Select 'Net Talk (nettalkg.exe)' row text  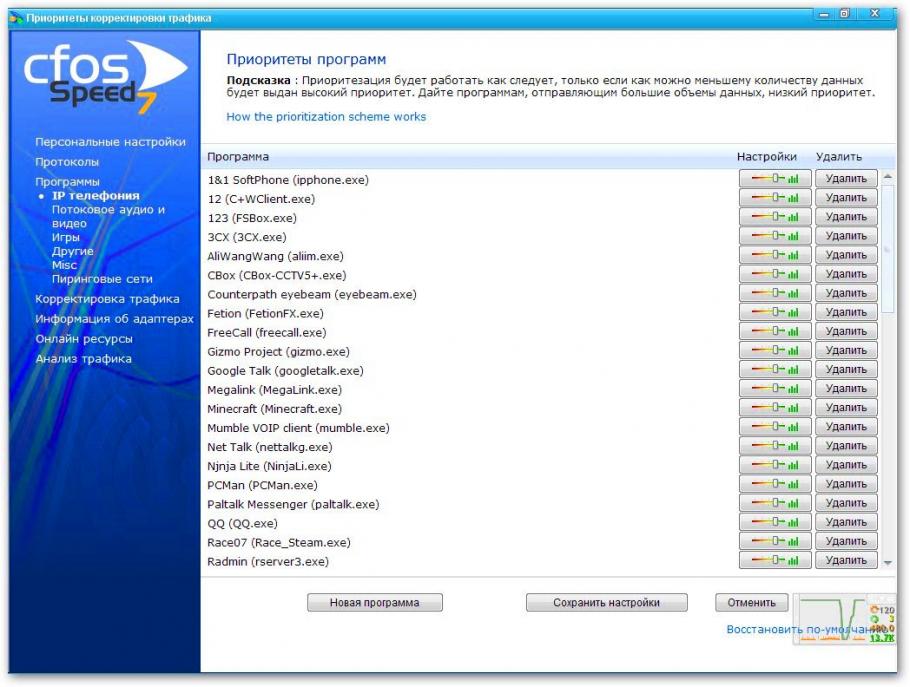pos(270,447)
